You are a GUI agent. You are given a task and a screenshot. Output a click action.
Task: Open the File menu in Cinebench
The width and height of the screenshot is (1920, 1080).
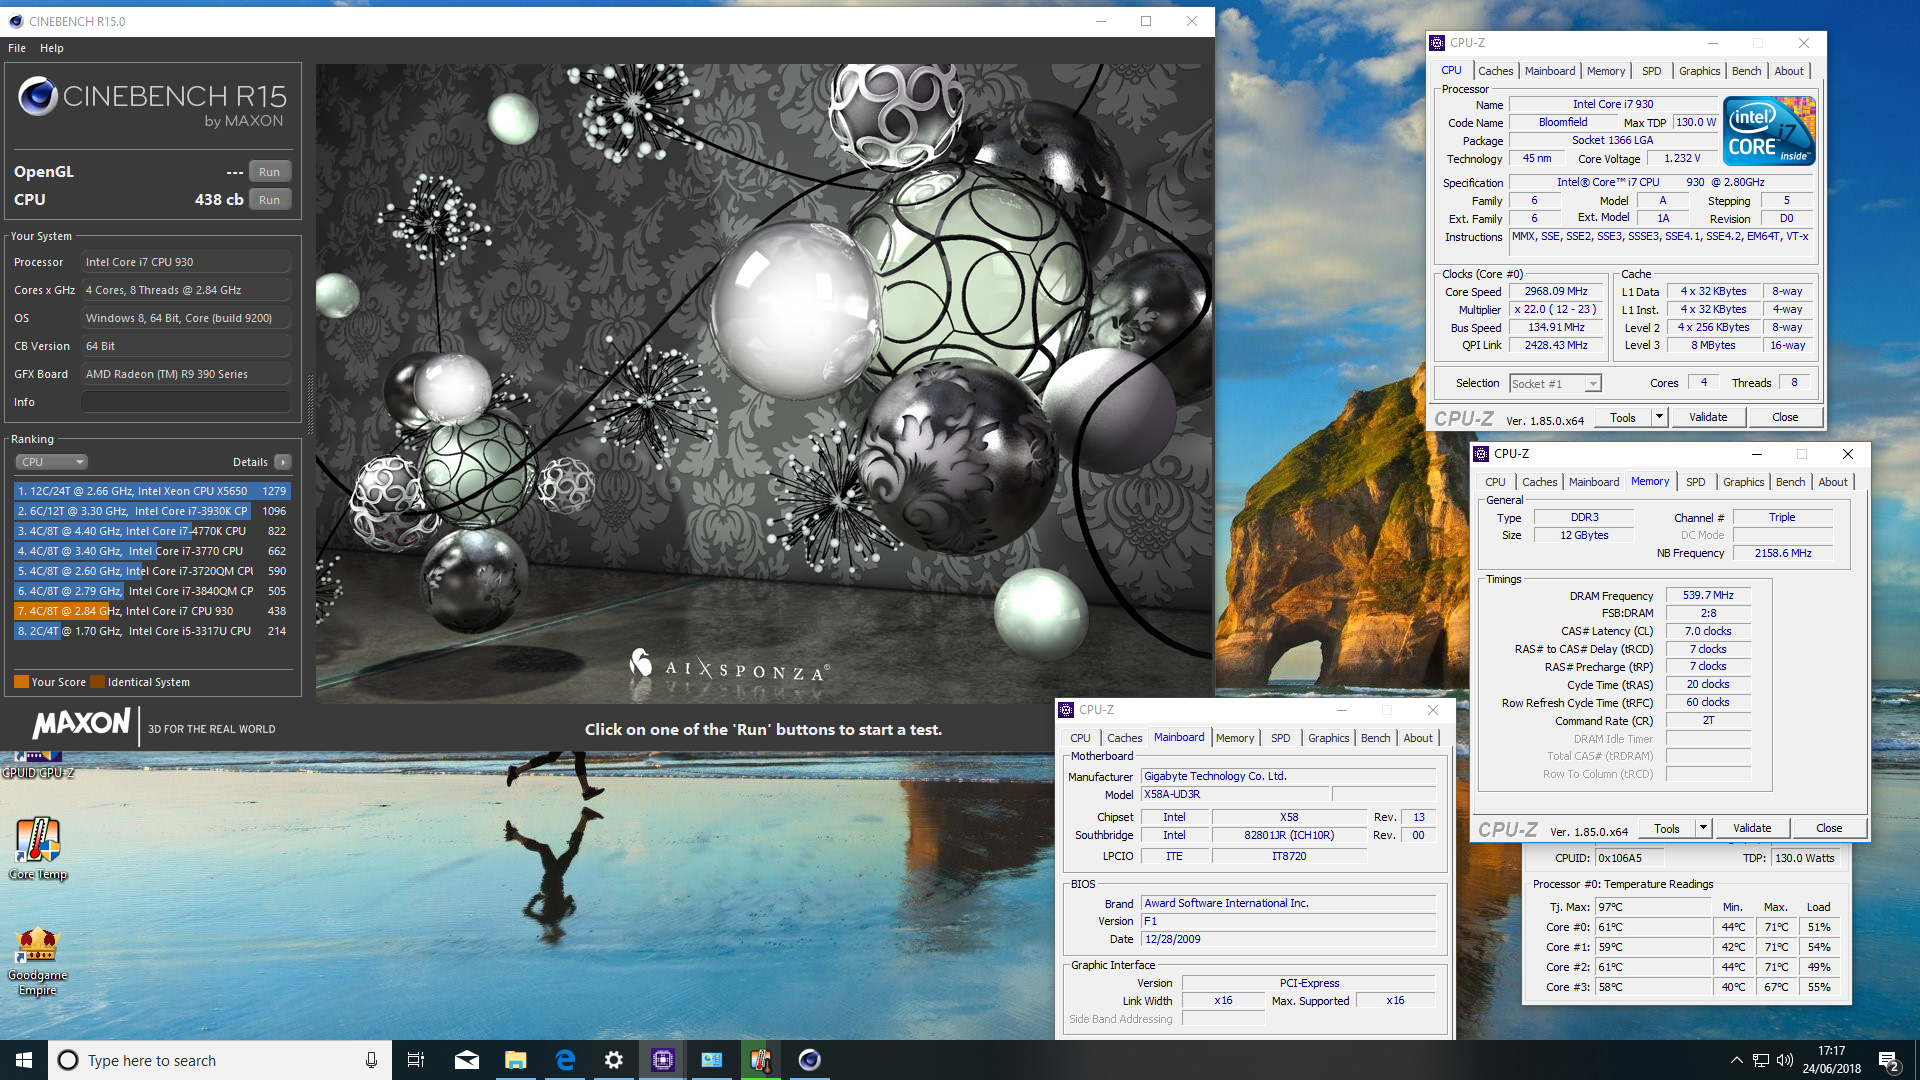17,48
